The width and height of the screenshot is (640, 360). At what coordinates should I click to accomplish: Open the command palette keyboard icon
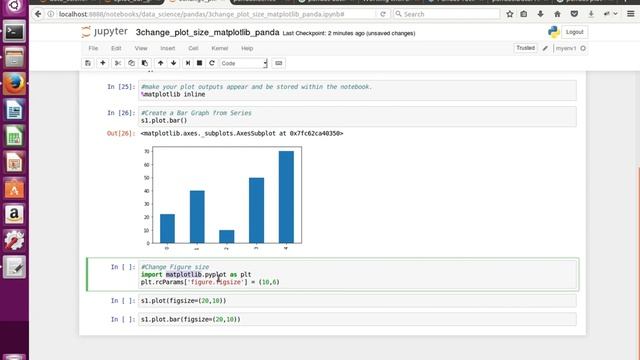pyautogui.click(x=279, y=63)
